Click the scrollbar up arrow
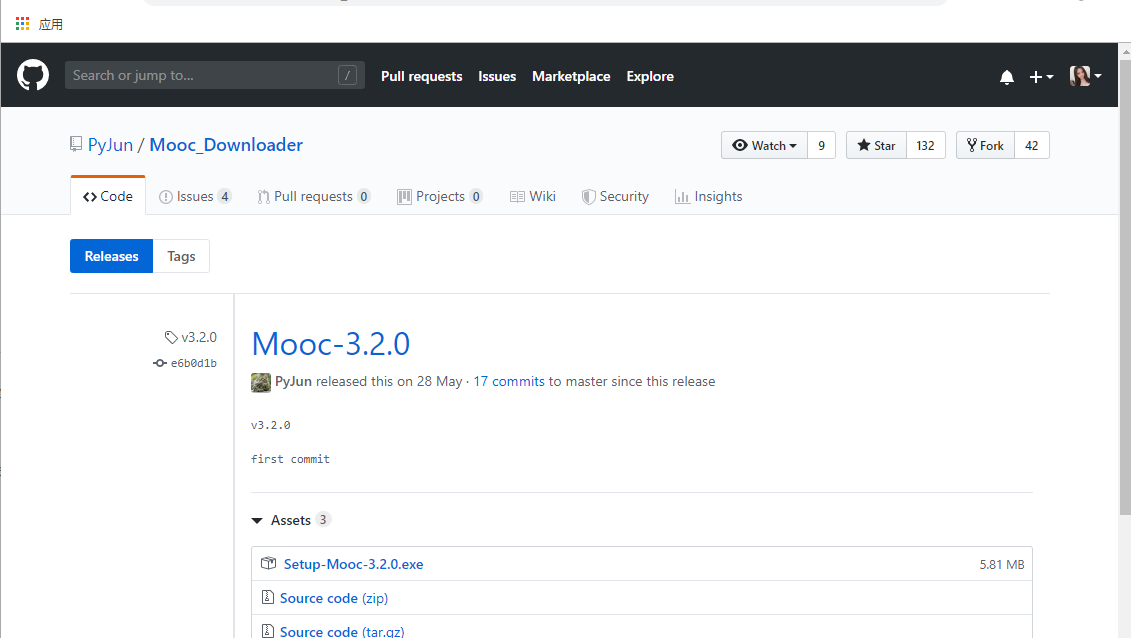The width and height of the screenshot is (1131, 638). coord(1125,51)
